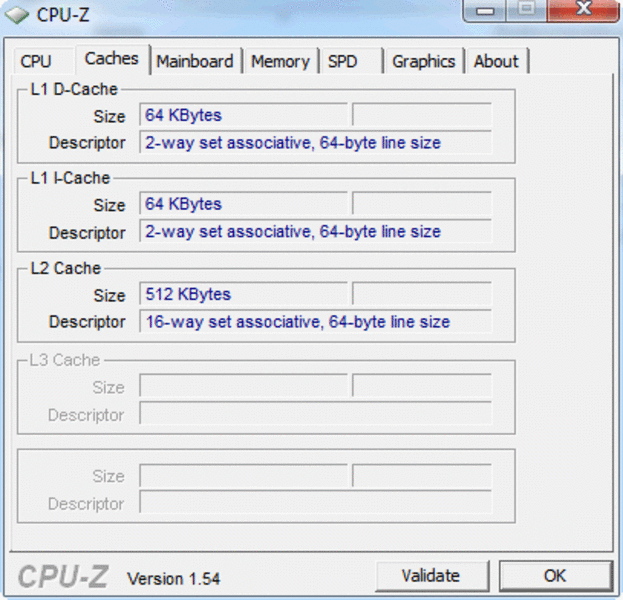Viewport: 623px width, 600px height.
Task: Click the L3 Cache empty size field
Action: [243, 385]
